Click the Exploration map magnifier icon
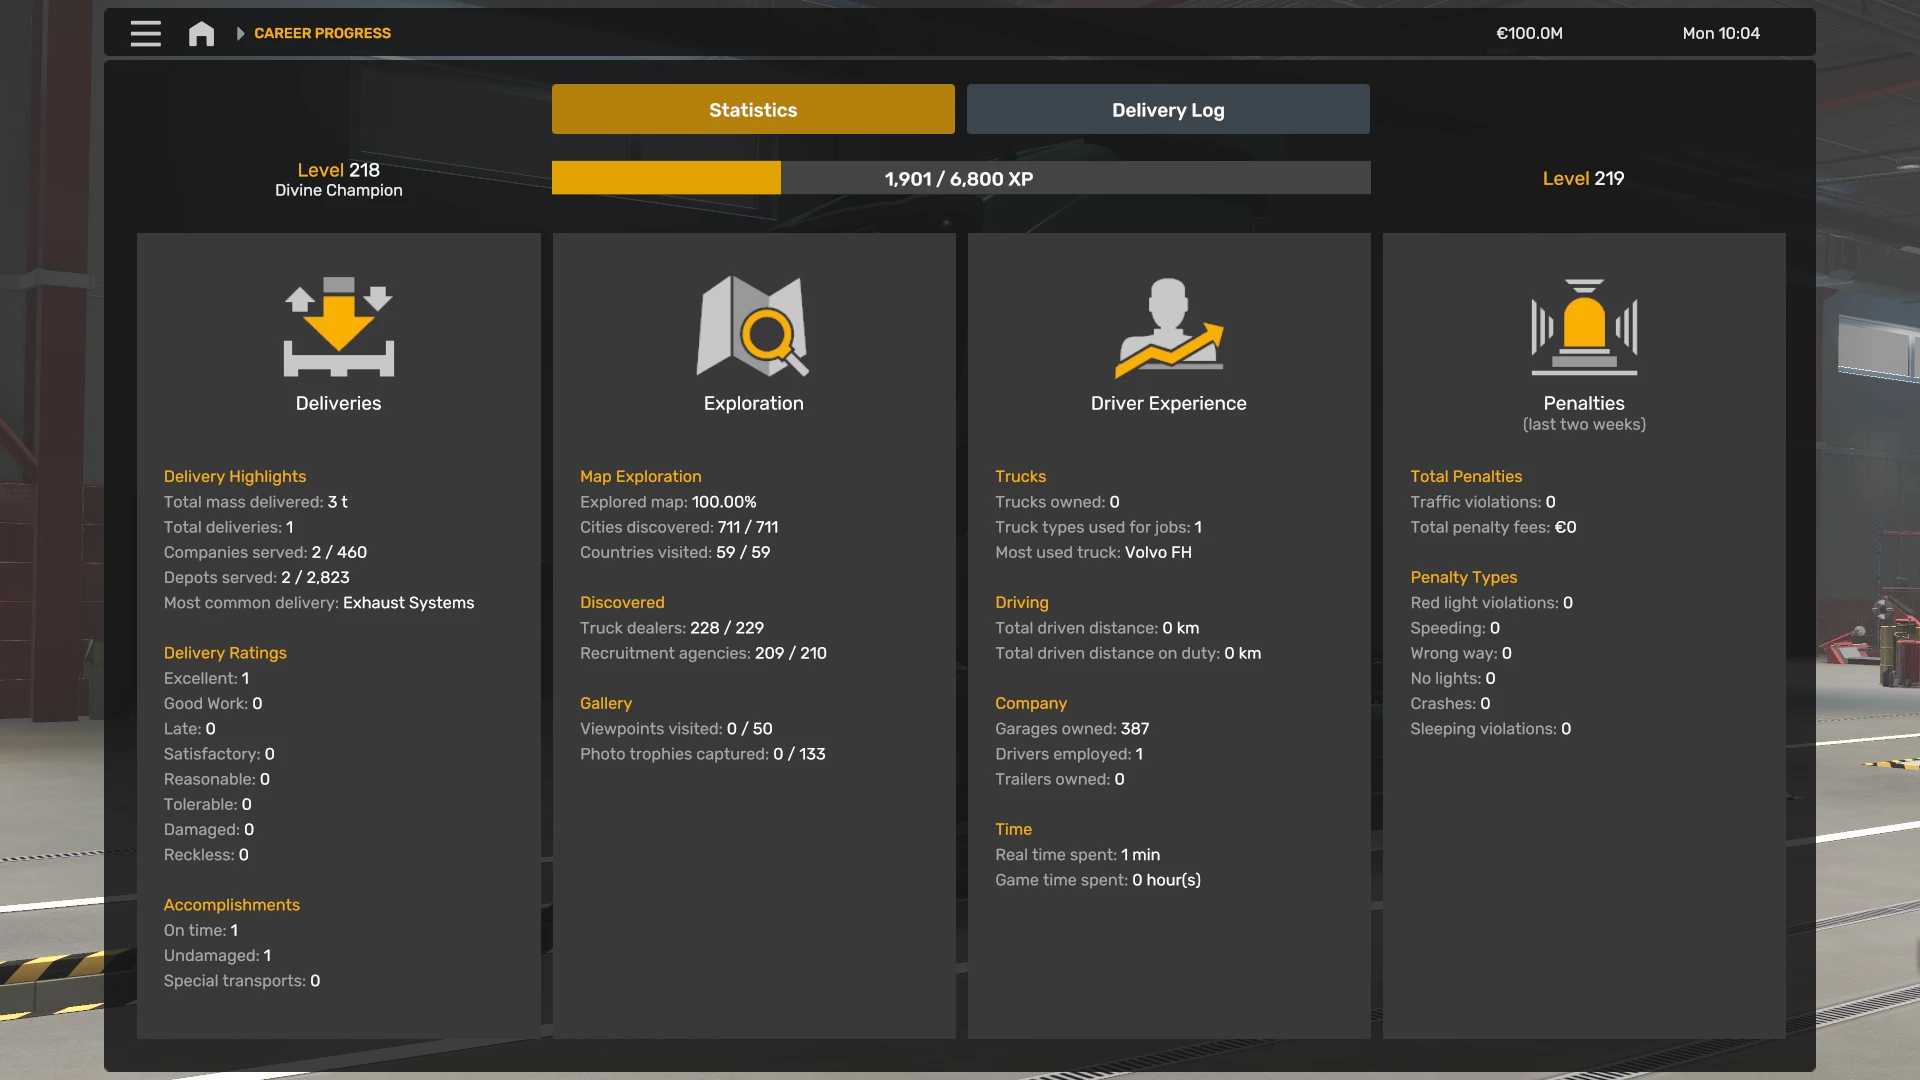Viewport: 1920px width, 1080px height. 753,327
